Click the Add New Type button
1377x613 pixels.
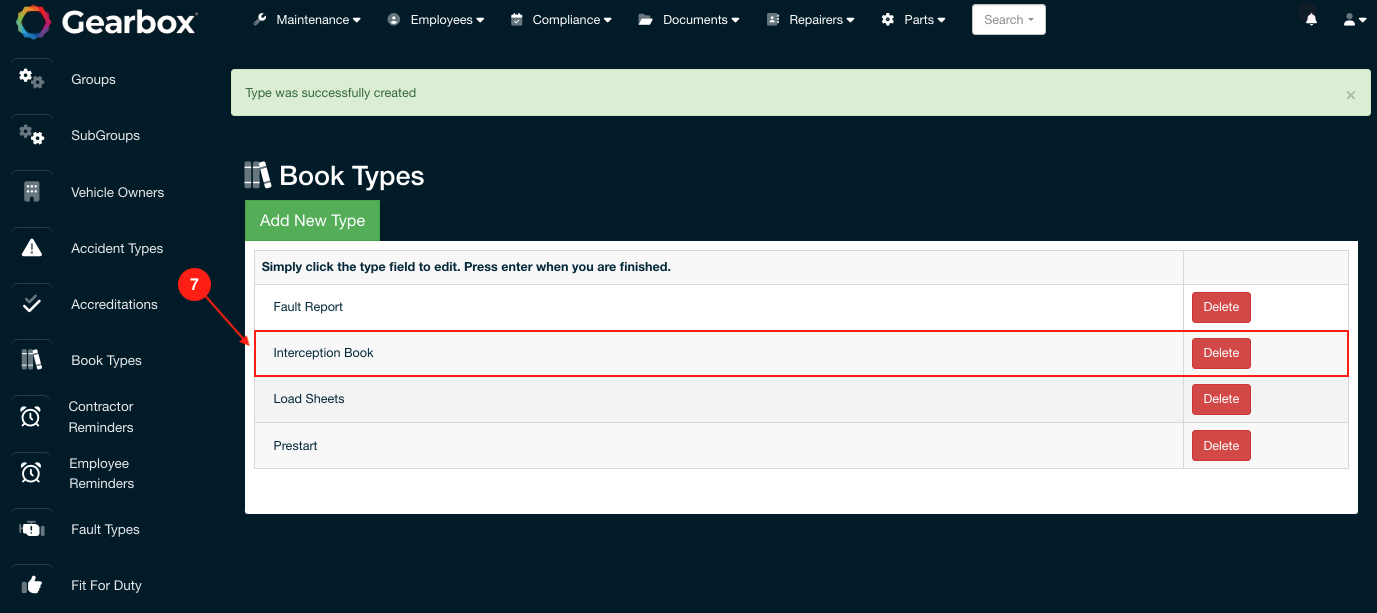click(x=312, y=221)
